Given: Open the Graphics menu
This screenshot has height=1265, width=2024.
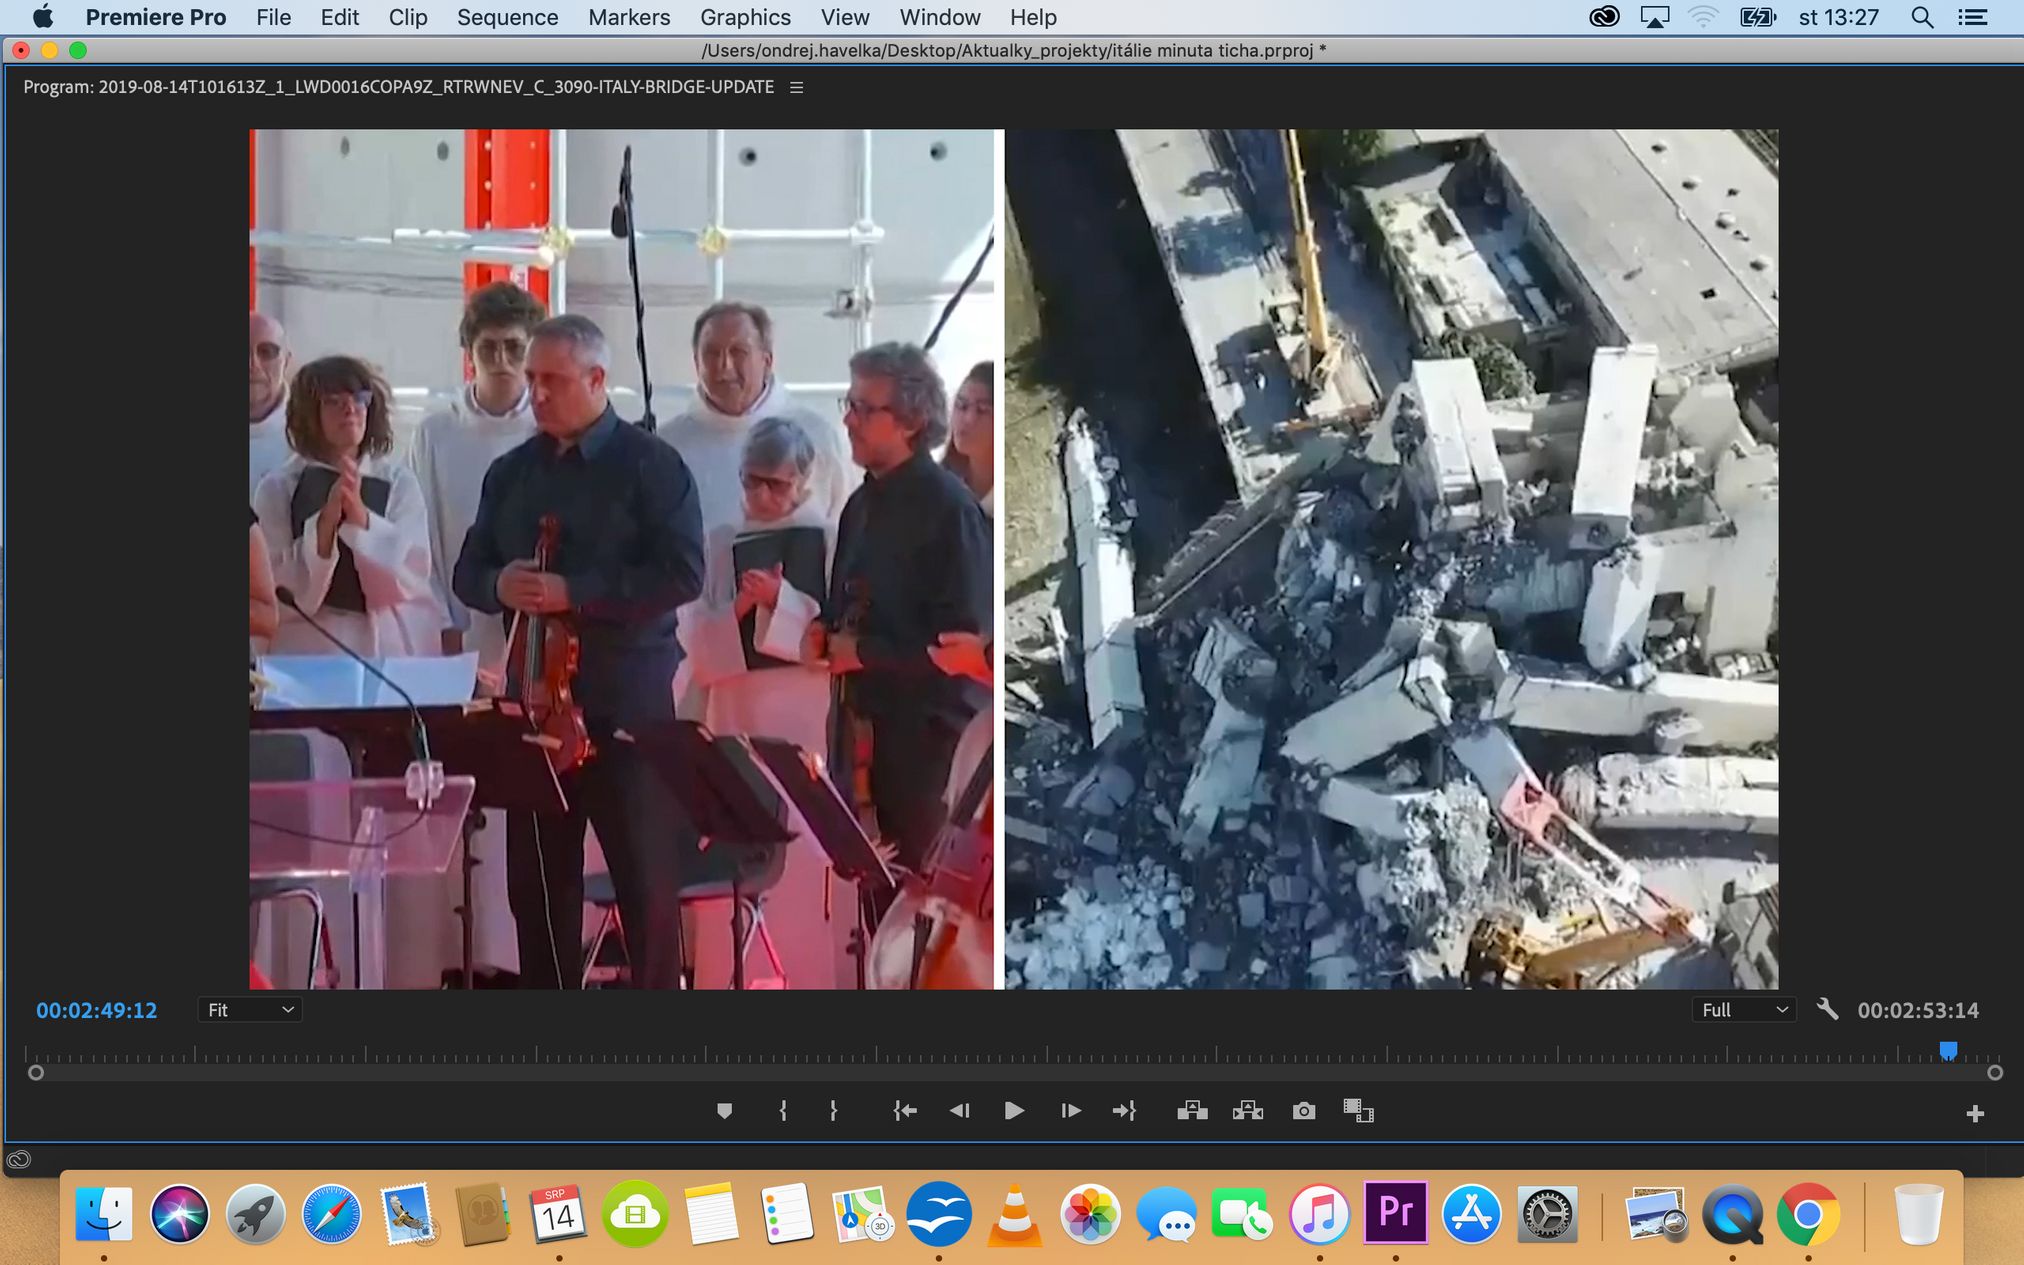Looking at the screenshot, I should (745, 17).
